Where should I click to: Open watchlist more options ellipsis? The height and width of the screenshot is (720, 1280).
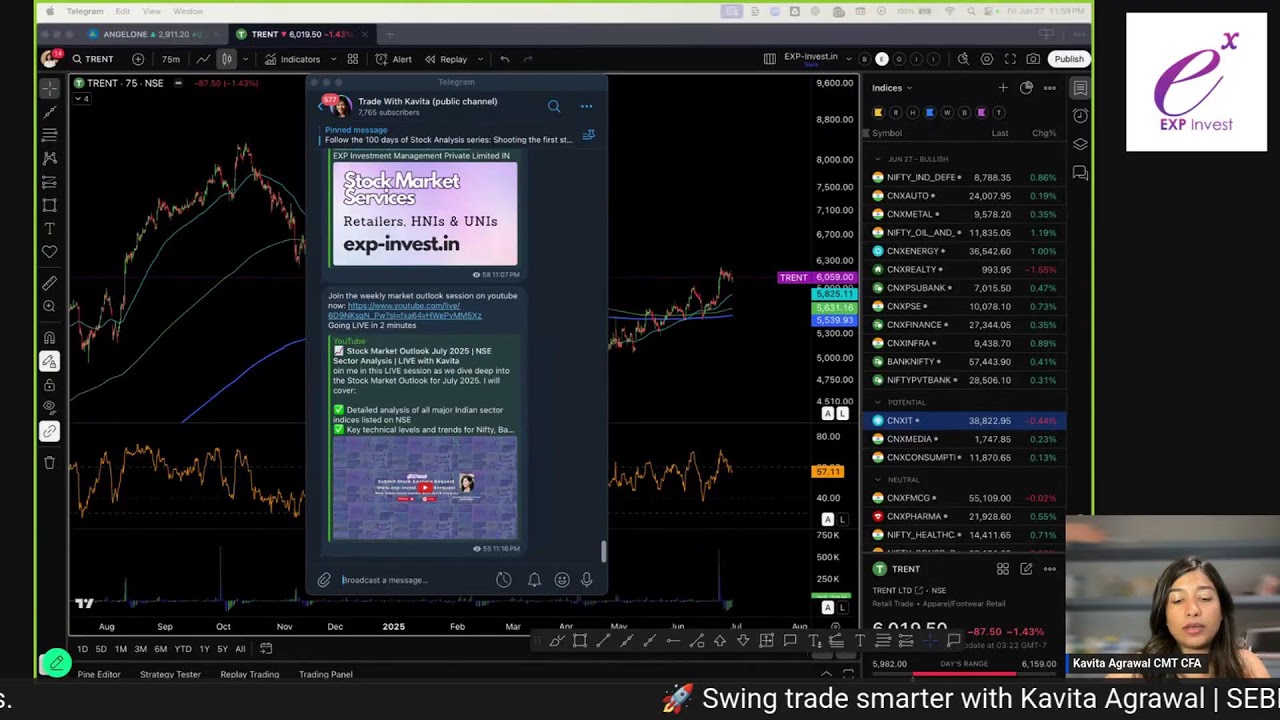coord(1049,88)
